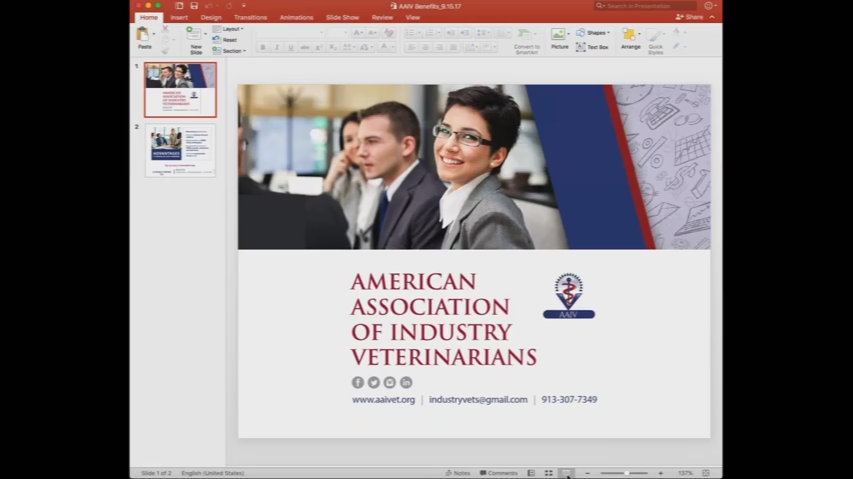Collapse the ribbon with the chevron
Image resolution: width=853 pixels, height=479 pixels.
(712, 17)
